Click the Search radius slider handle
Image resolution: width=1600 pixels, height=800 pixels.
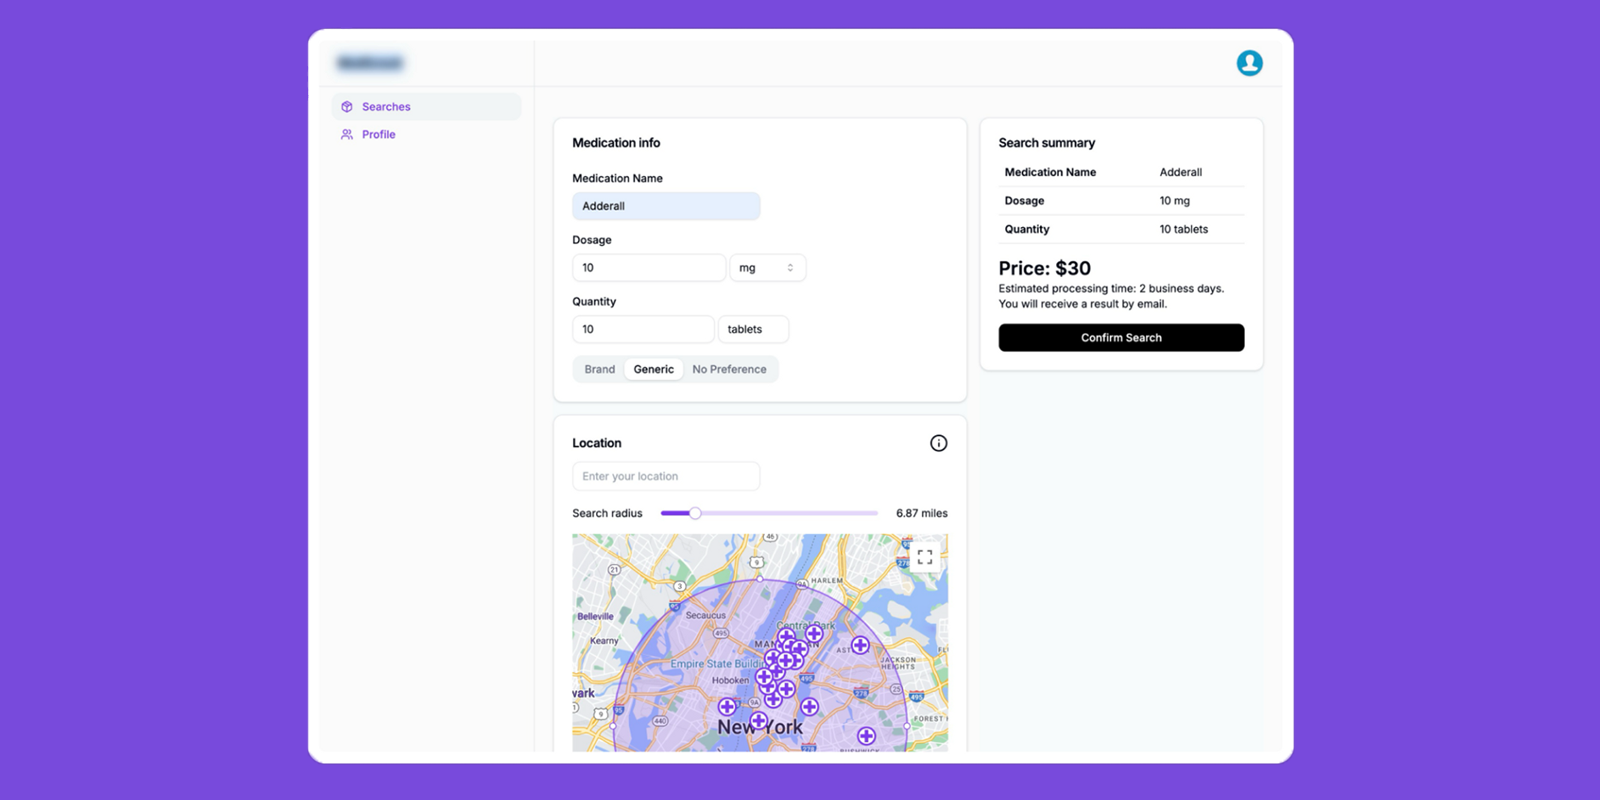point(695,513)
